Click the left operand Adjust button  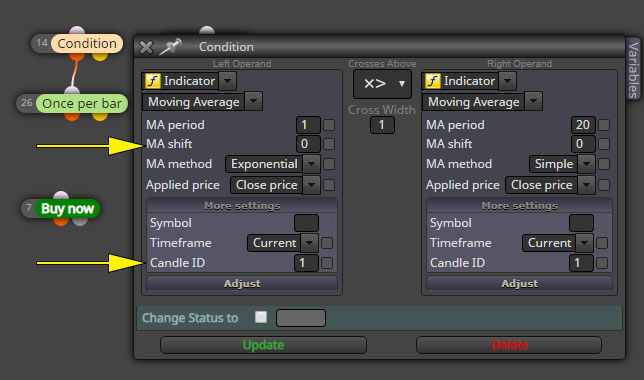click(x=242, y=283)
